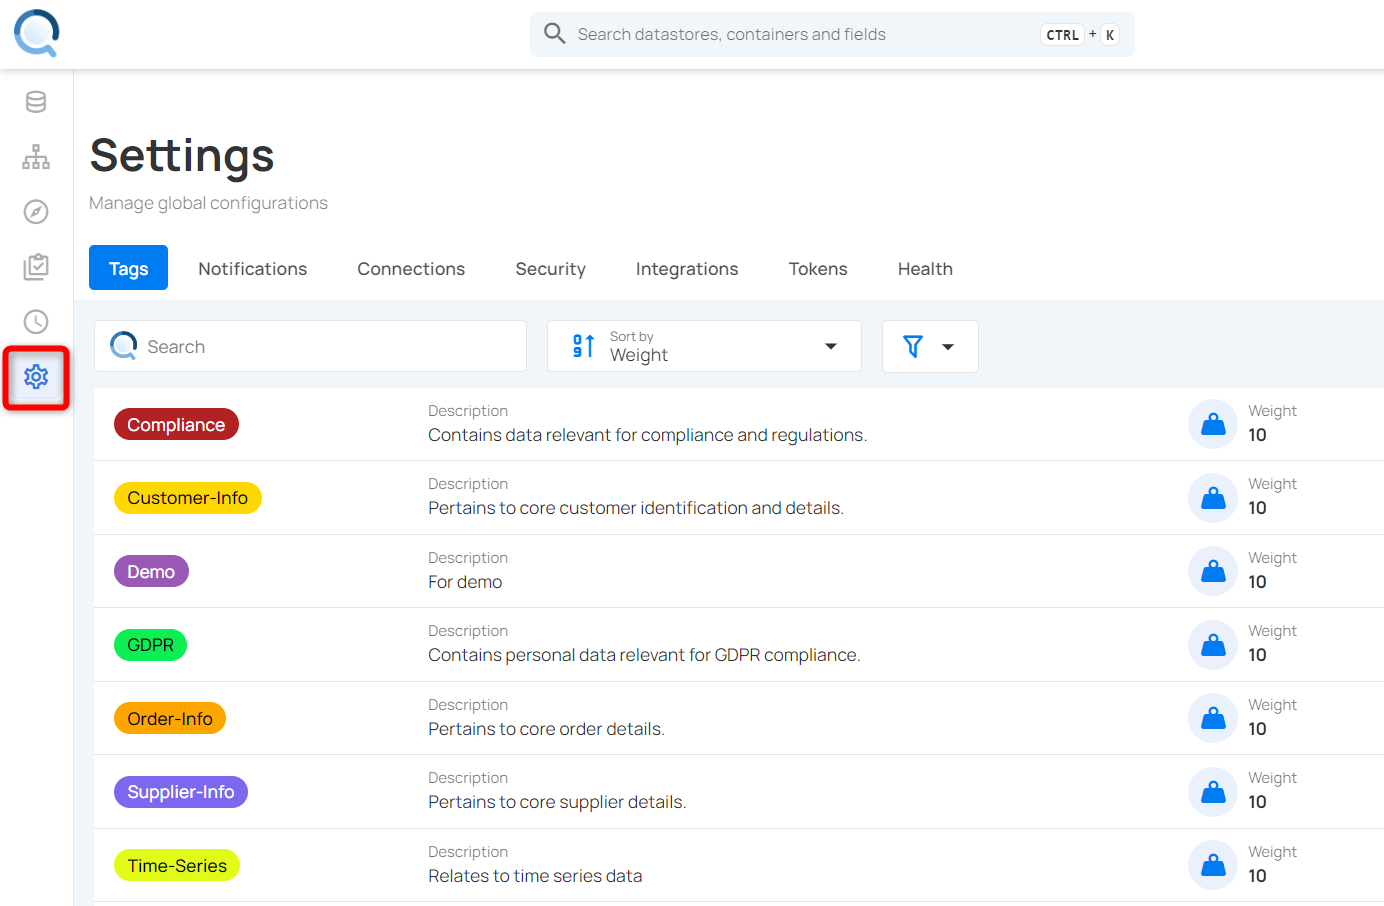Click the funnel filter icon
The image size is (1384, 906).
coord(913,346)
